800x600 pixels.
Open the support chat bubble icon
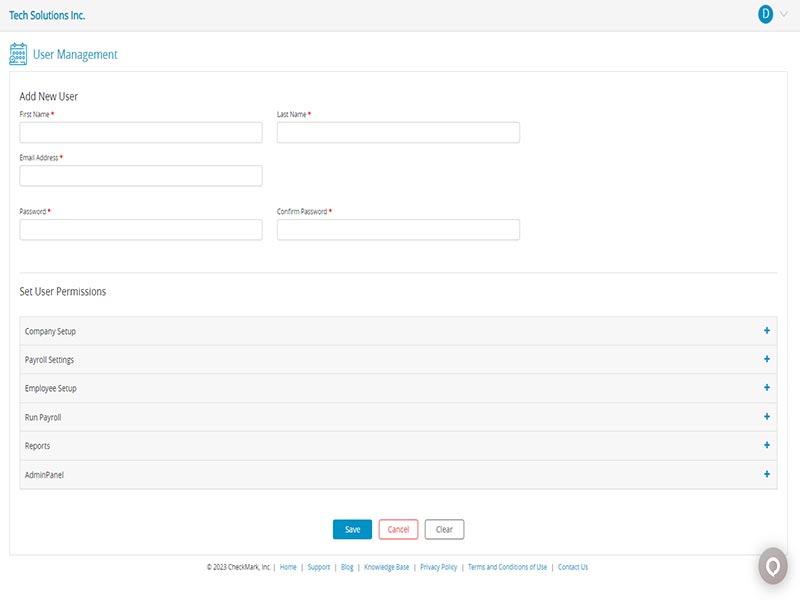(x=771, y=566)
